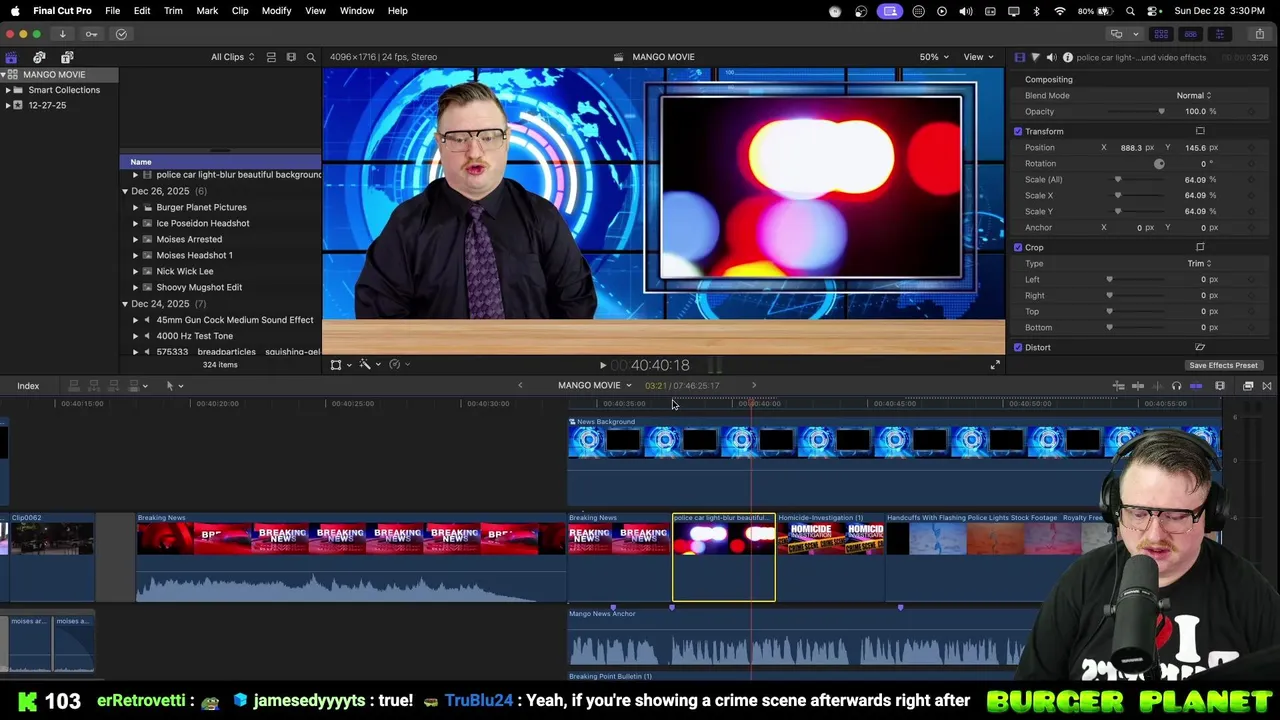Click the browser search magnifier icon
This screenshot has height=720, width=1280.
click(311, 57)
